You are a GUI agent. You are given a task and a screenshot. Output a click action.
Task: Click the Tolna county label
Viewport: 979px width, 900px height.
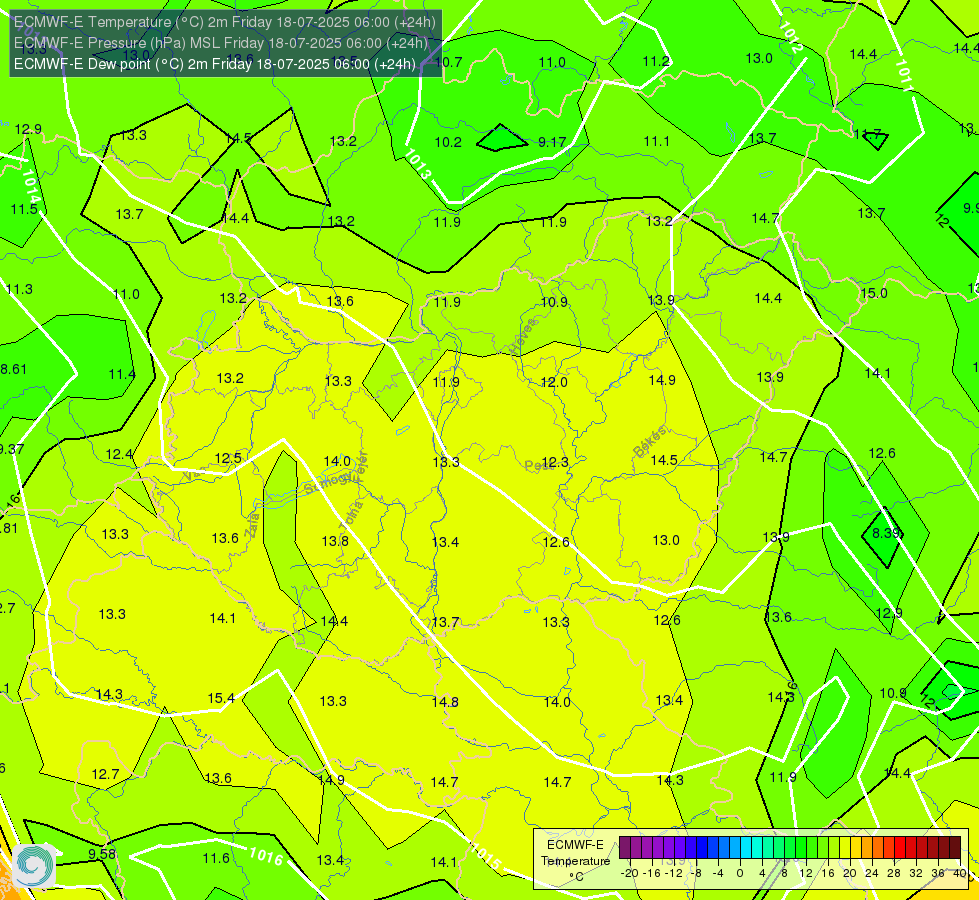(x=350, y=516)
